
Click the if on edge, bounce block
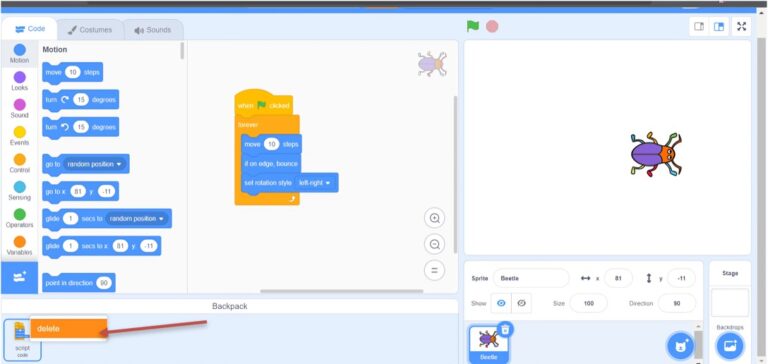[271, 164]
